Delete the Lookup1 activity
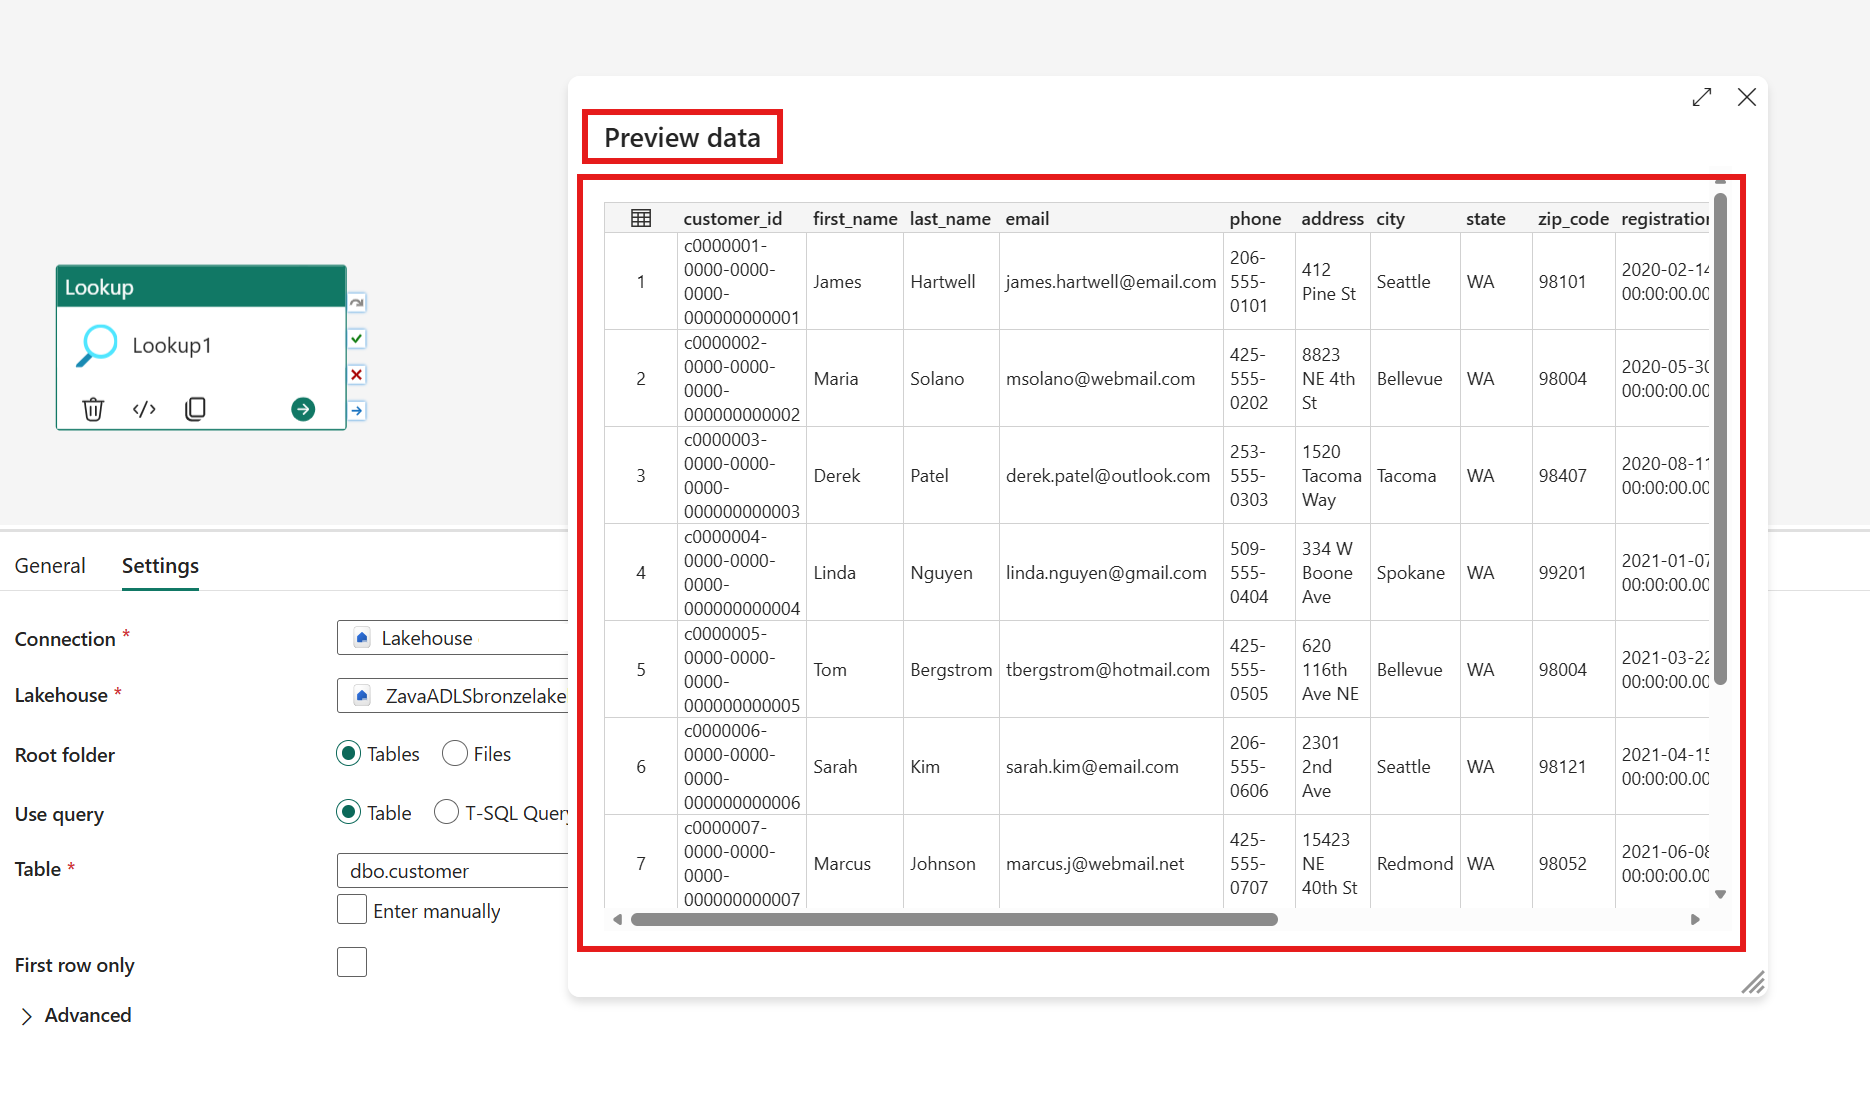Viewport: 1870px width, 1110px height. coord(93,409)
